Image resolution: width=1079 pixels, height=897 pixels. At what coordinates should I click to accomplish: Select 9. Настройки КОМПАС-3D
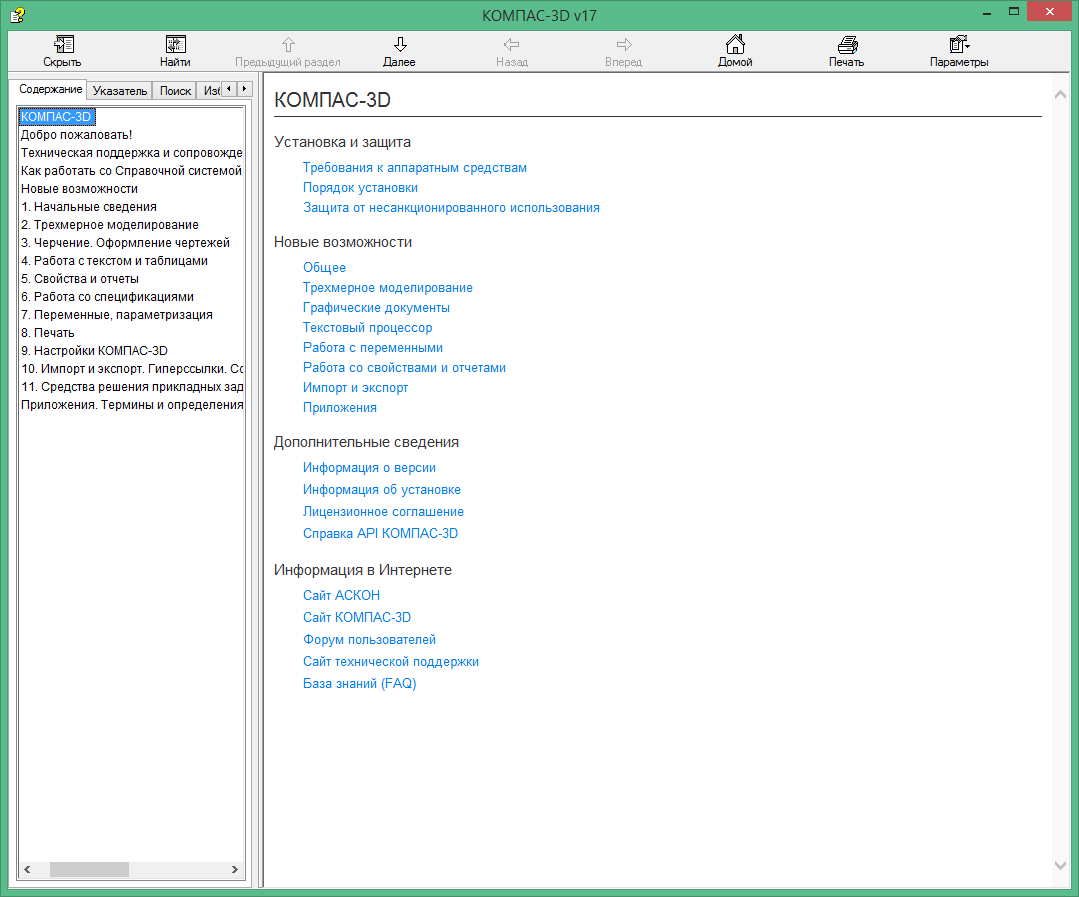[x=94, y=350]
